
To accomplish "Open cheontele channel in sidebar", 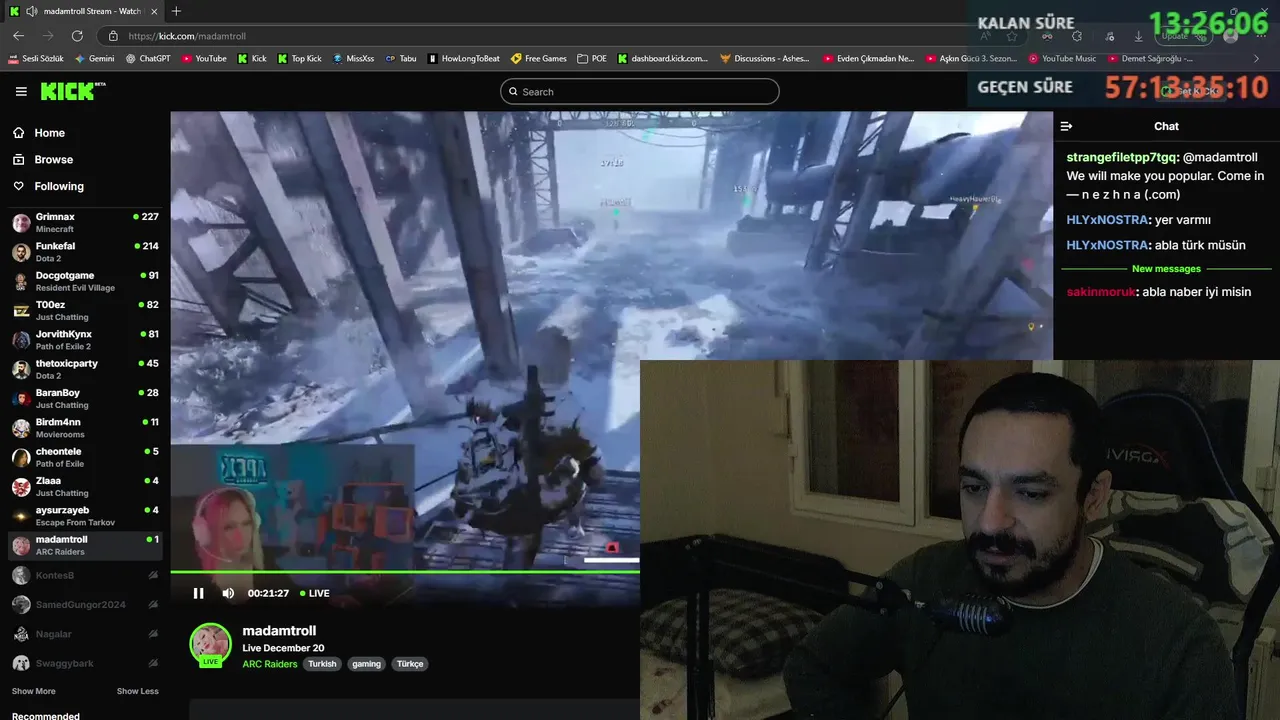I will [x=84, y=457].
